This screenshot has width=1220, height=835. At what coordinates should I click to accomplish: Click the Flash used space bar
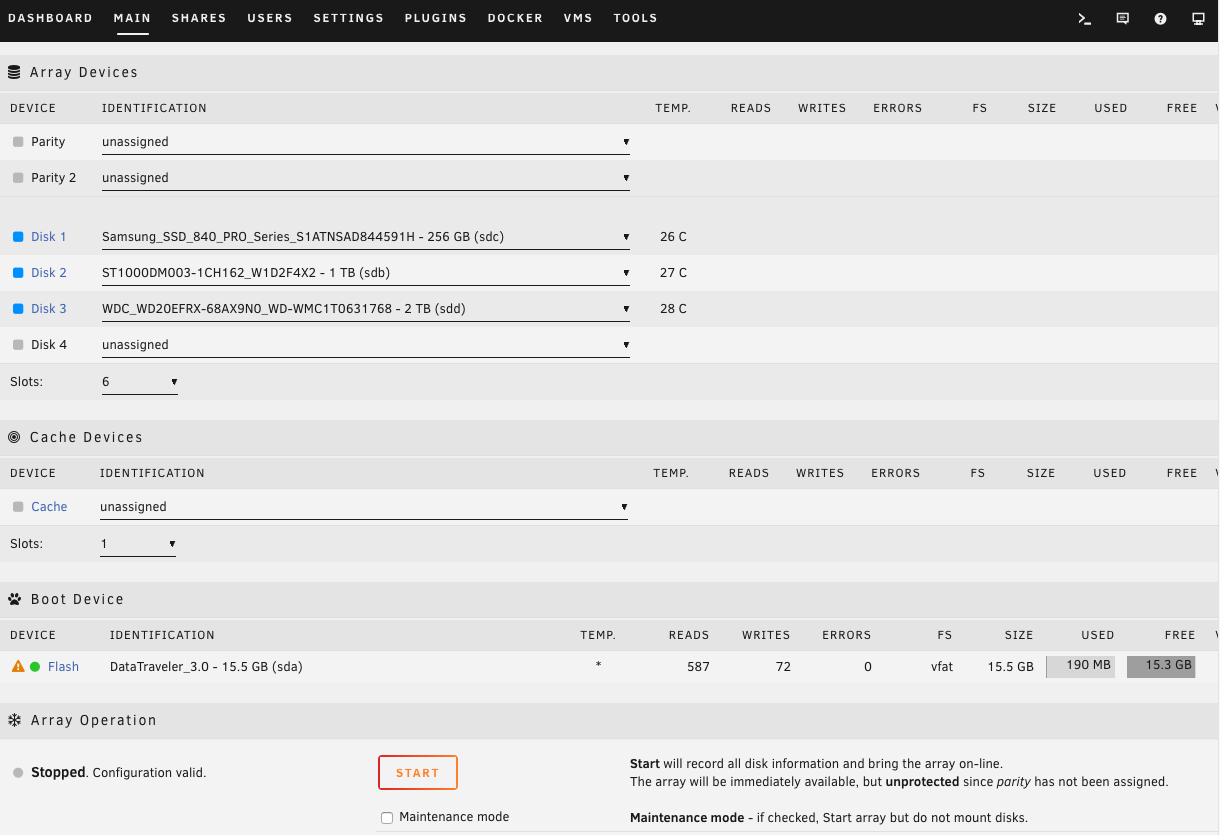click(x=1080, y=666)
